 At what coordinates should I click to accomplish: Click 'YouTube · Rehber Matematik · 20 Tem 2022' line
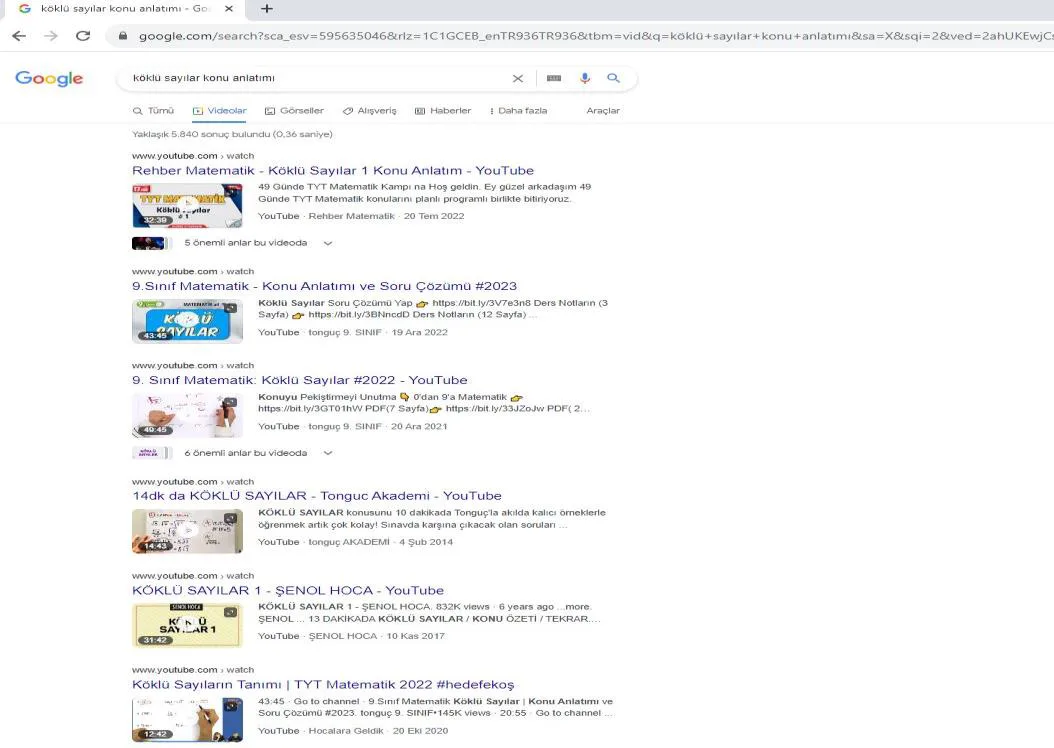point(361,216)
